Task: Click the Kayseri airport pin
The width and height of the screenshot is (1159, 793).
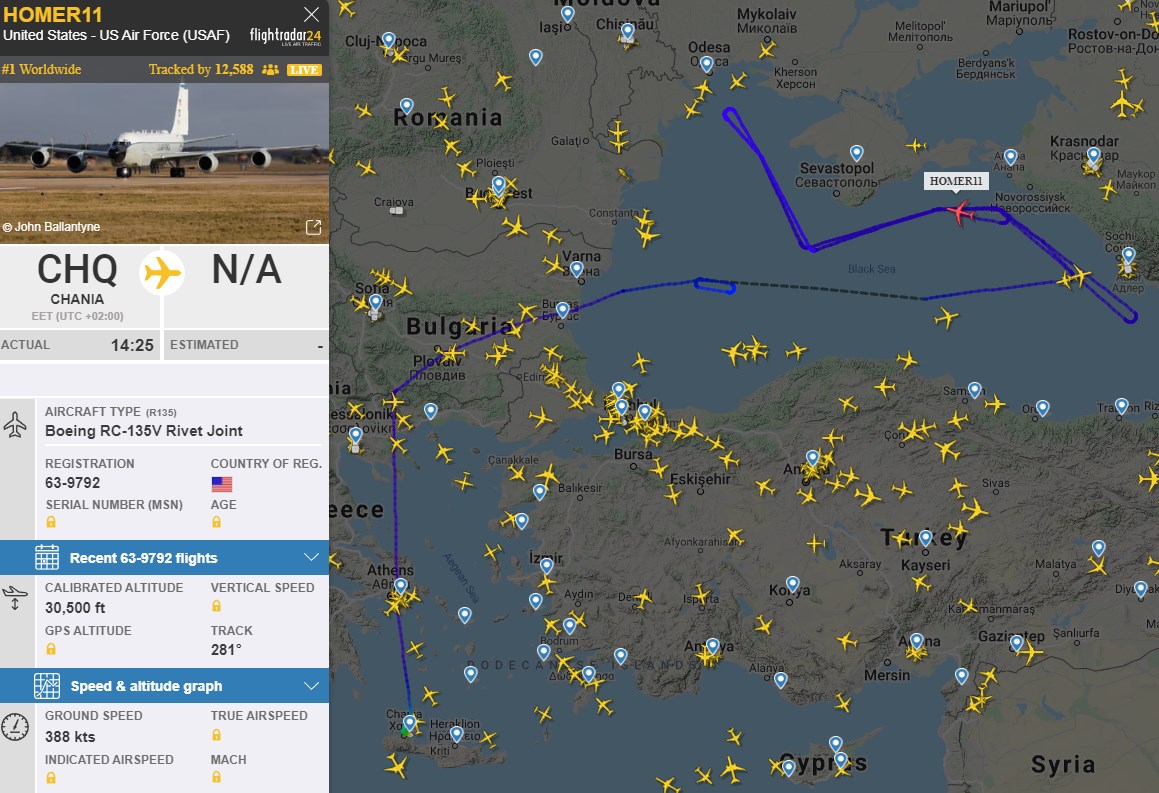Action: click(925, 539)
